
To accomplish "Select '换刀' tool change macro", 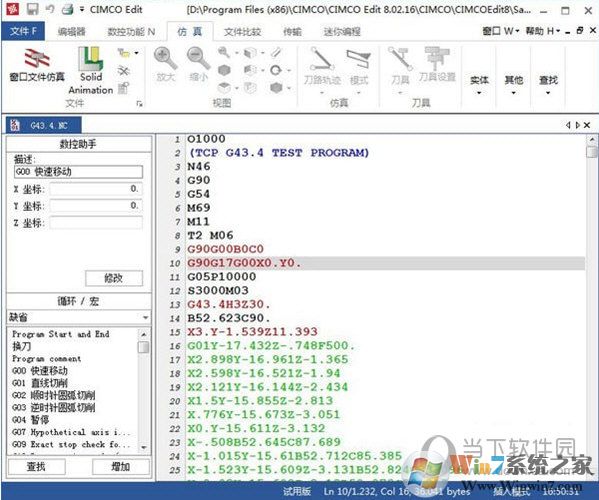I will pos(21,346).
